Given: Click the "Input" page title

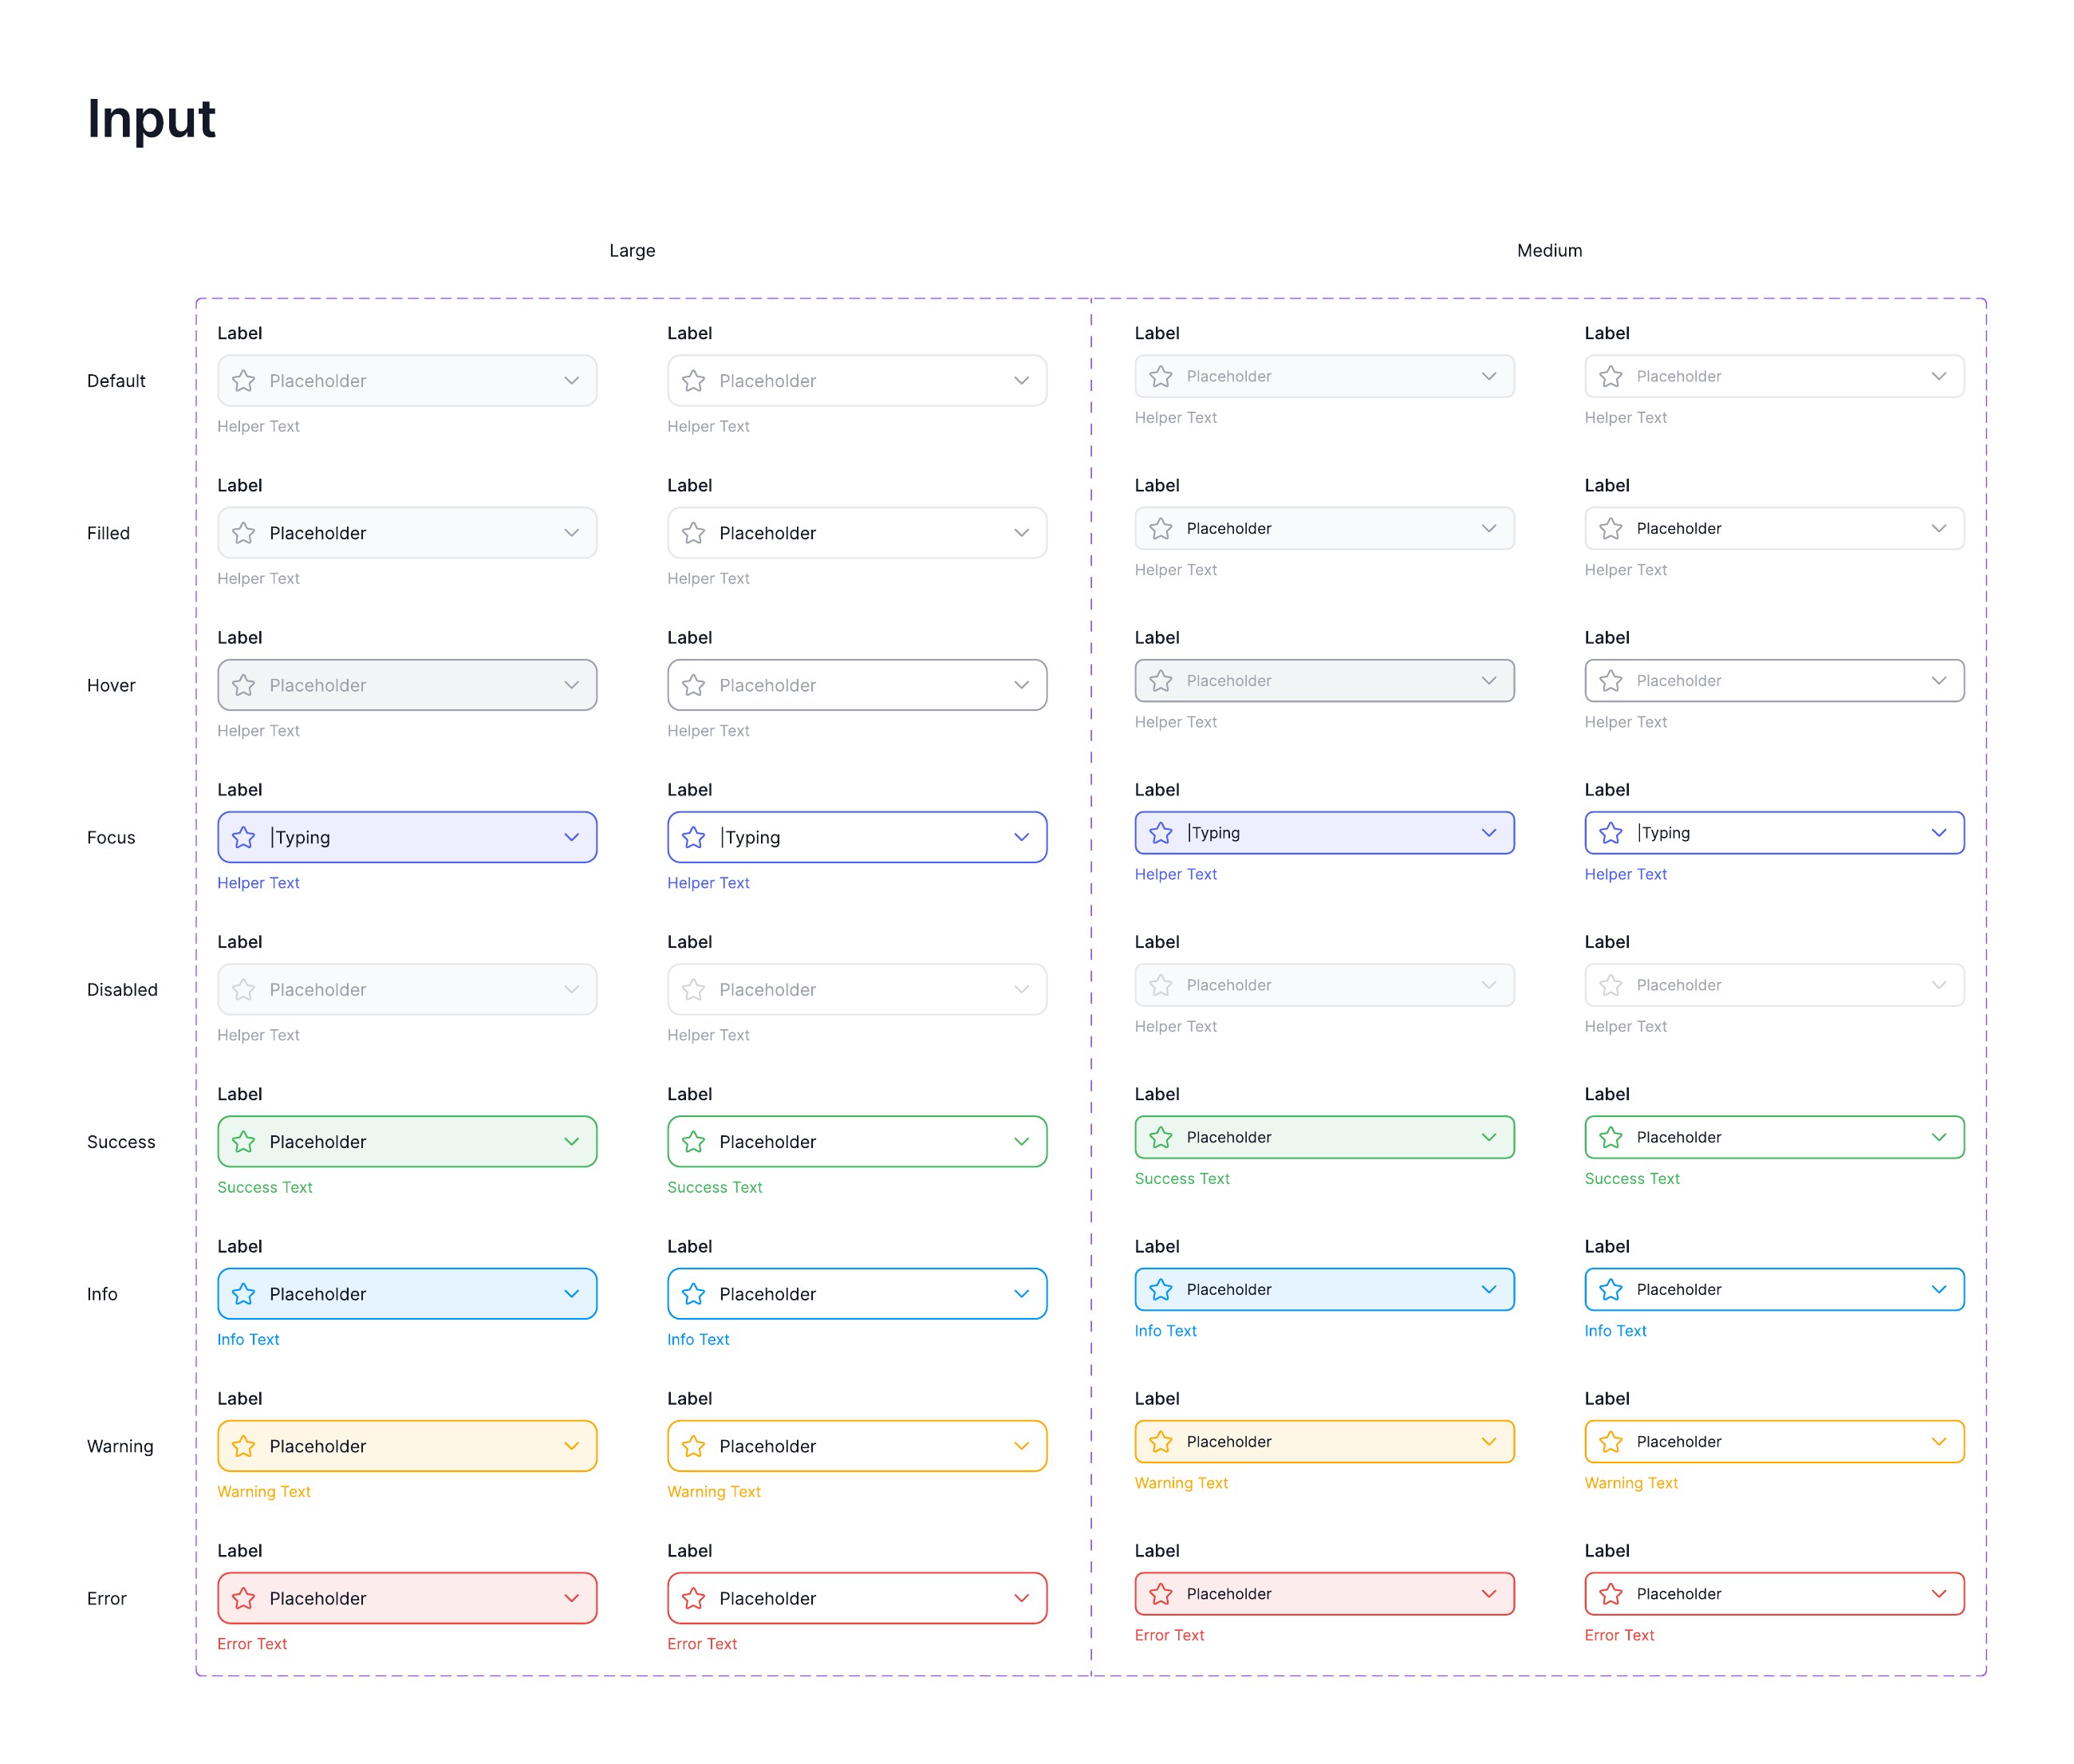Looking at the screenshot, I should pos(151,119).
